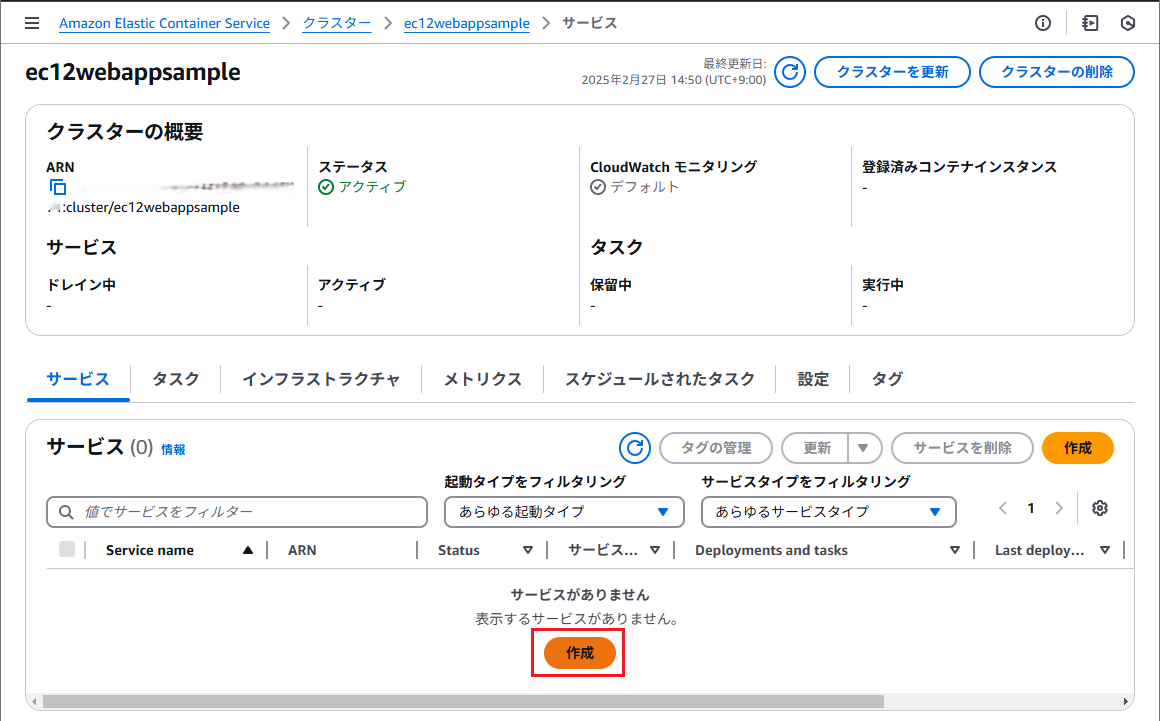
Task: Open the 情報 info link beside サービス
Action: coord(173,450)
